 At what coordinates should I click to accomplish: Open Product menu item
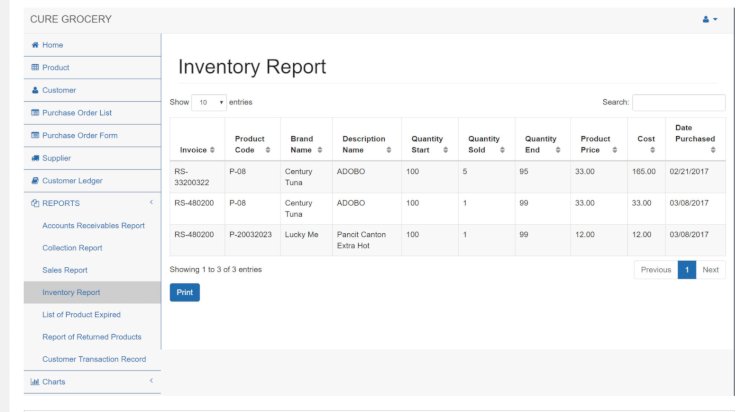[92, 67]
